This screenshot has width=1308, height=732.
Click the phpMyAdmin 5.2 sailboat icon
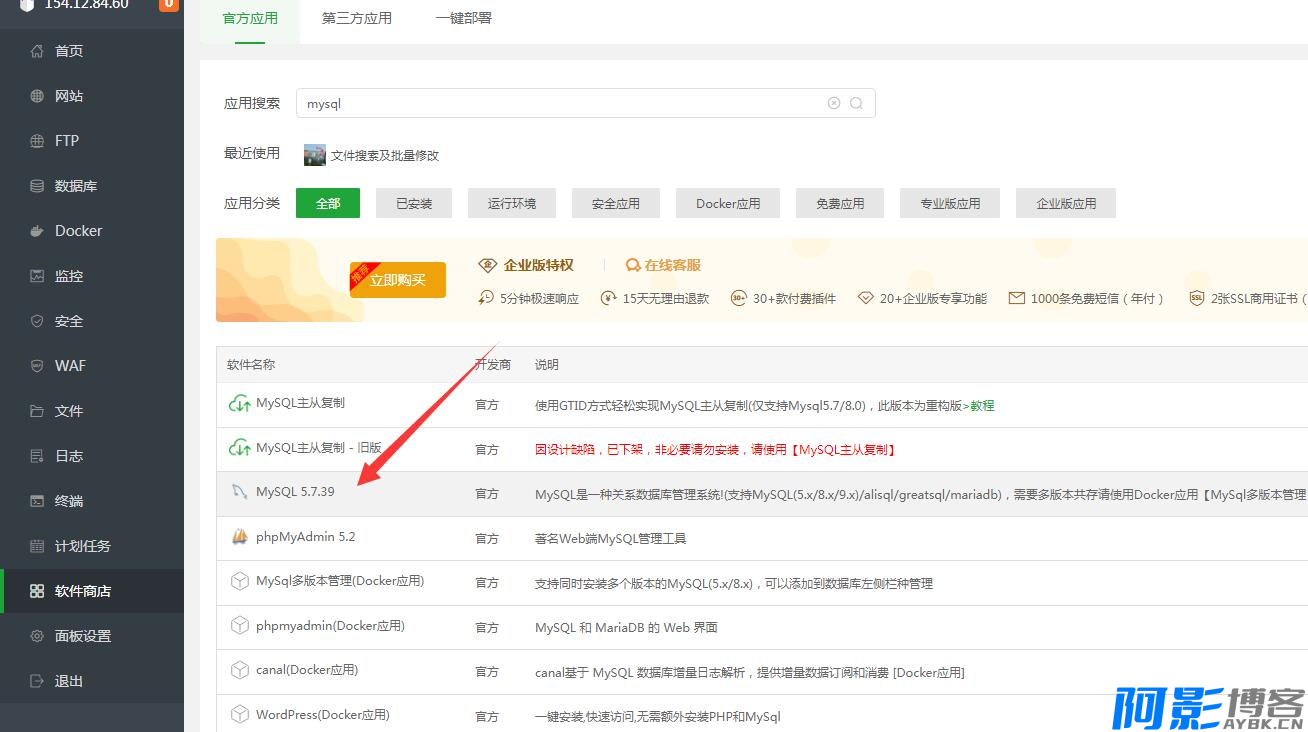pos(239,537)
